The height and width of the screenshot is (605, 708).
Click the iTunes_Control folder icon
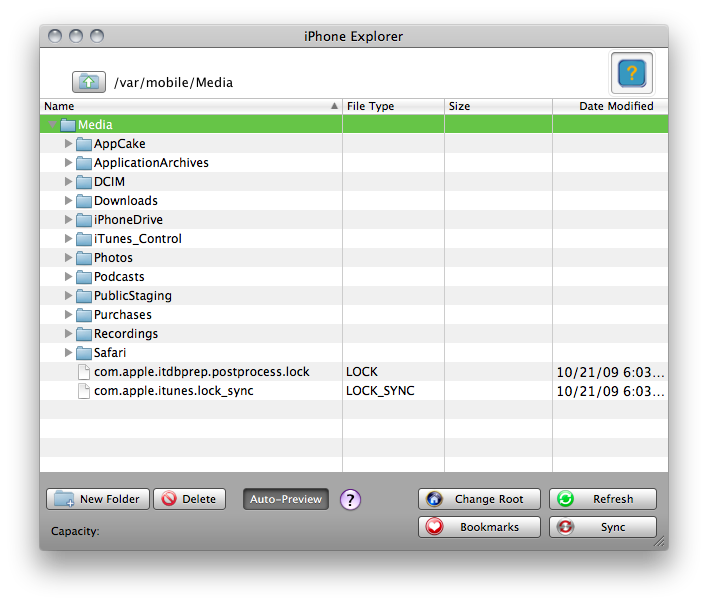click(84, 238)
